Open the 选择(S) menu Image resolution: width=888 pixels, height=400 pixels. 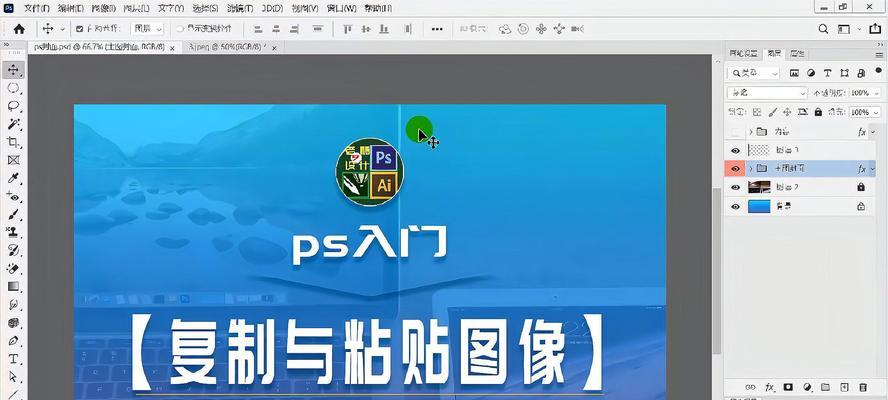(205, 8)
